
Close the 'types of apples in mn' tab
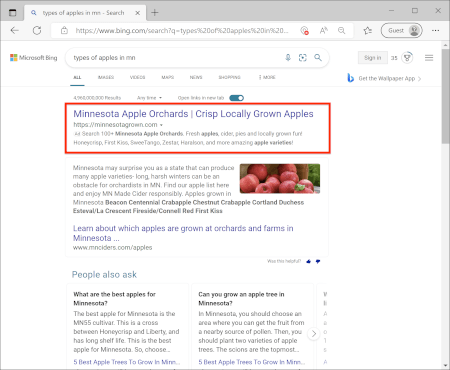pyautogui.click(x=137, y=13)
